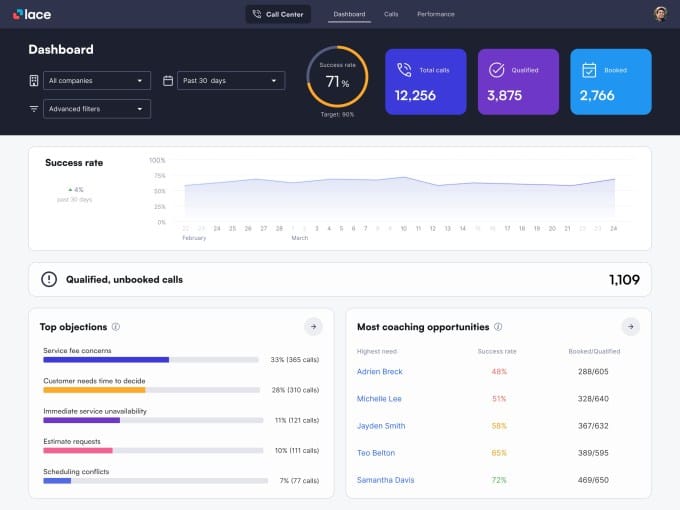Open Adrien Breck's profile link
Viewport: 680px width, 510px height.
pyautogui.click(x=379, y=372)
